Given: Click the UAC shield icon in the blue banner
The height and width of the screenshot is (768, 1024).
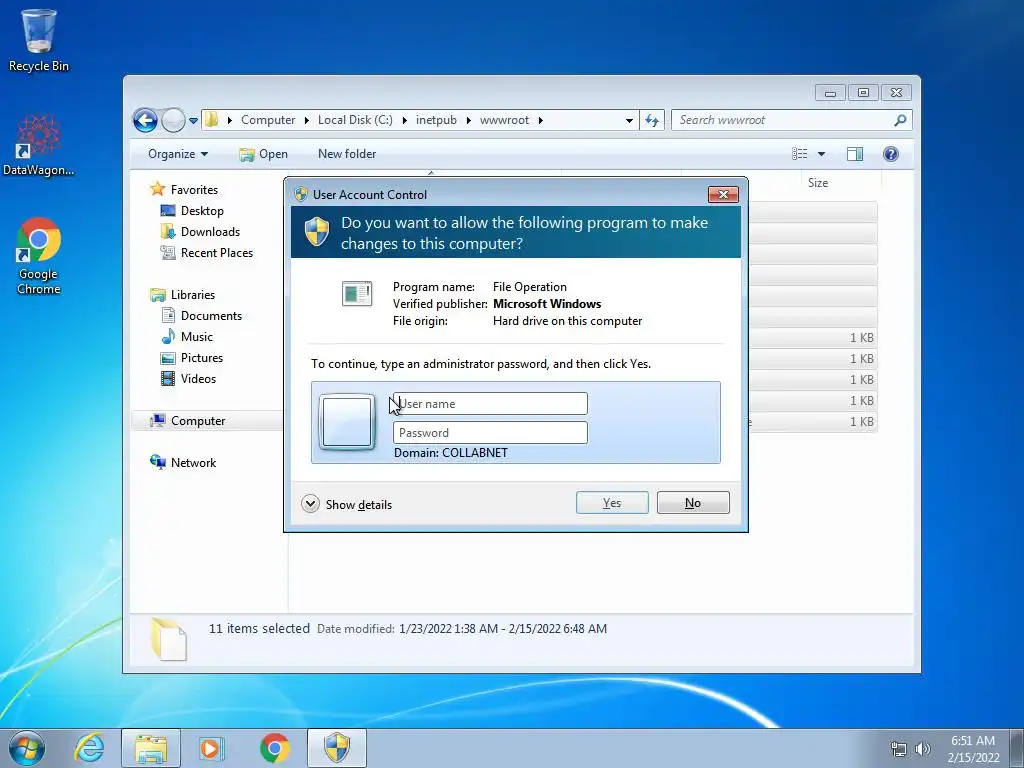Looking at the screenshot, I should 317,232.
